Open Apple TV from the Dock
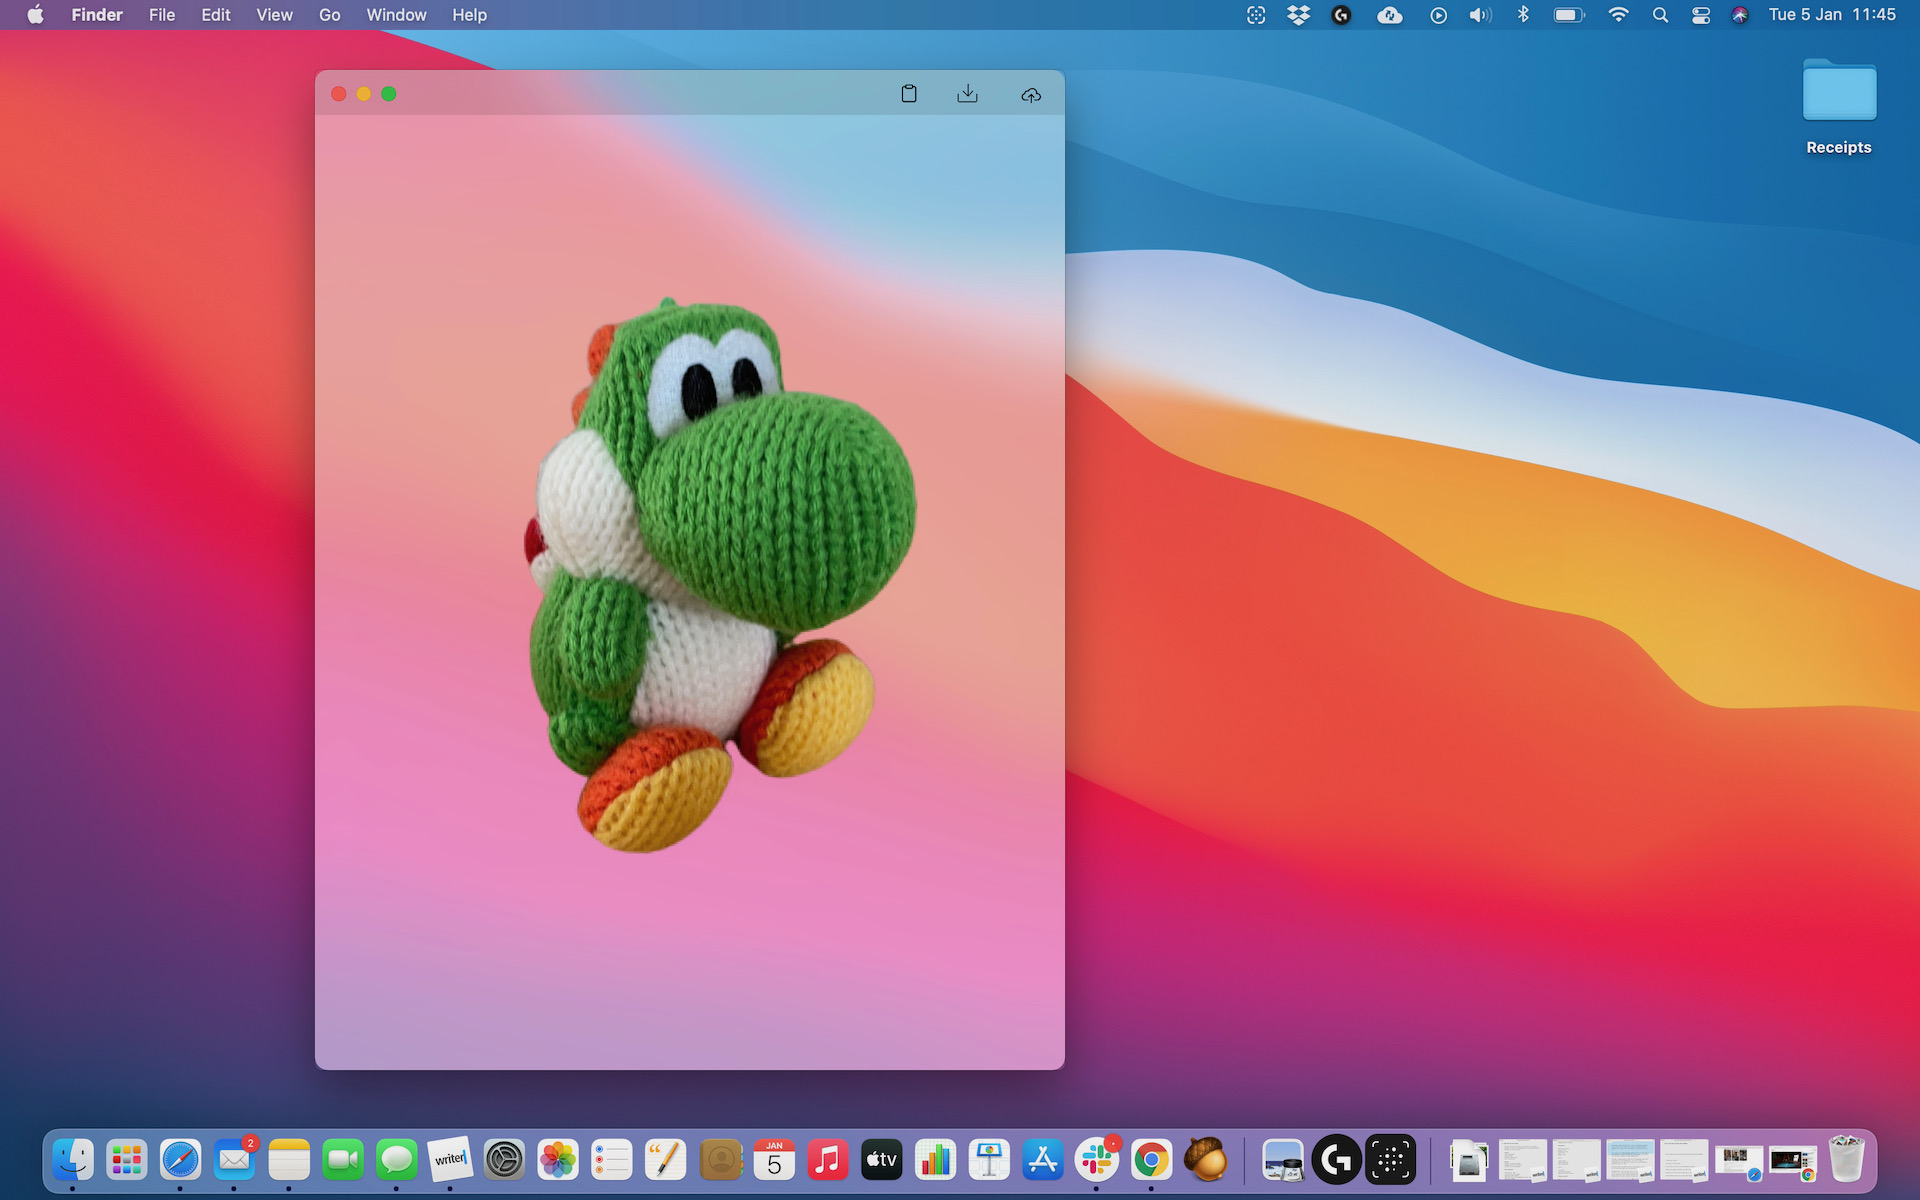The height and width of the screenshot is (1200, 1920). pos(882,1160)
